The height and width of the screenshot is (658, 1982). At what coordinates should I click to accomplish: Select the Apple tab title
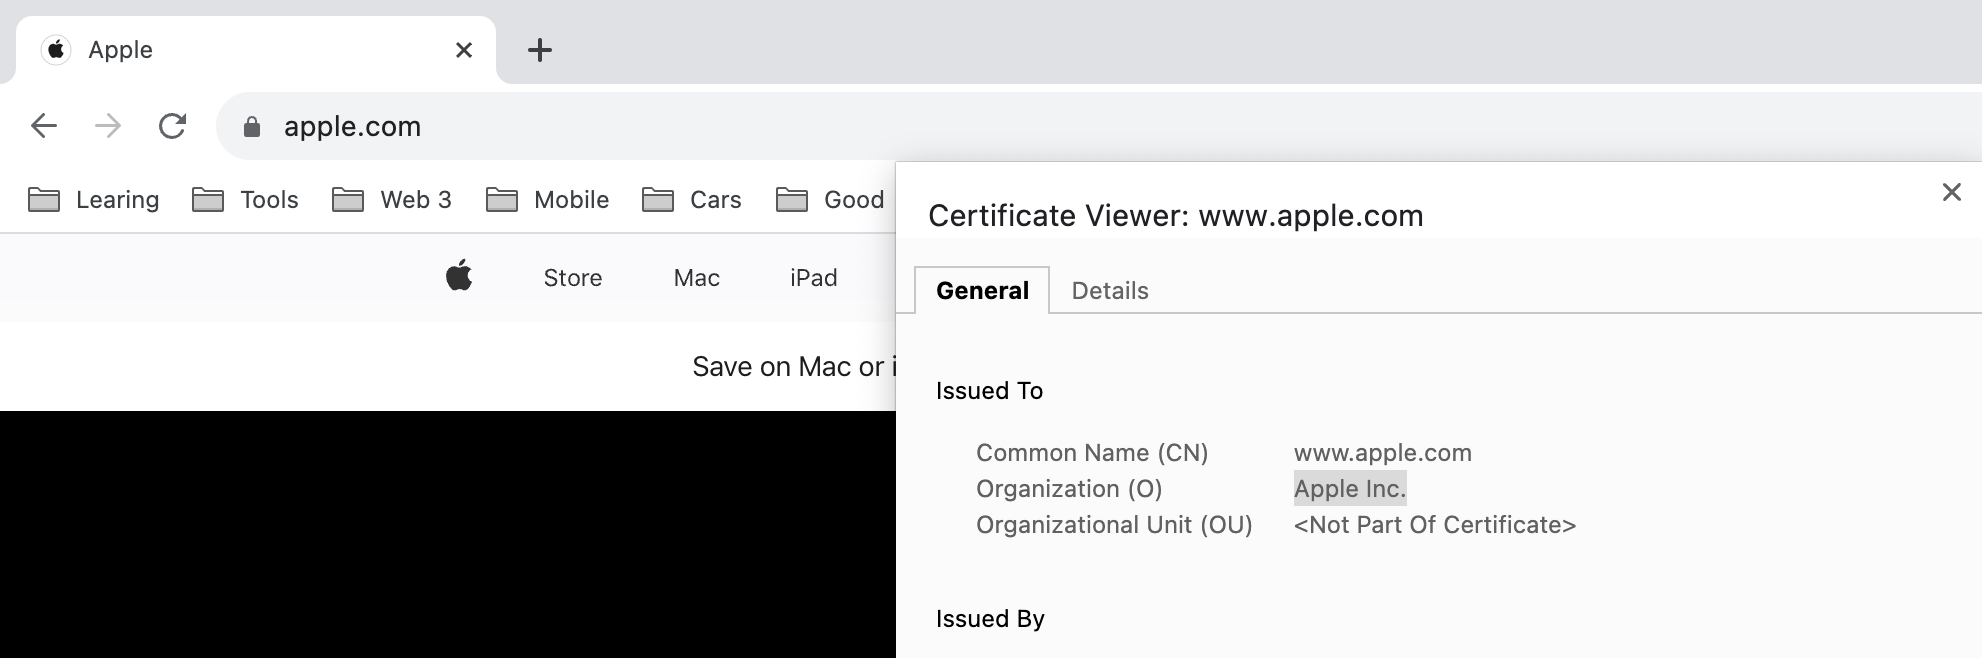coord(120,50)
